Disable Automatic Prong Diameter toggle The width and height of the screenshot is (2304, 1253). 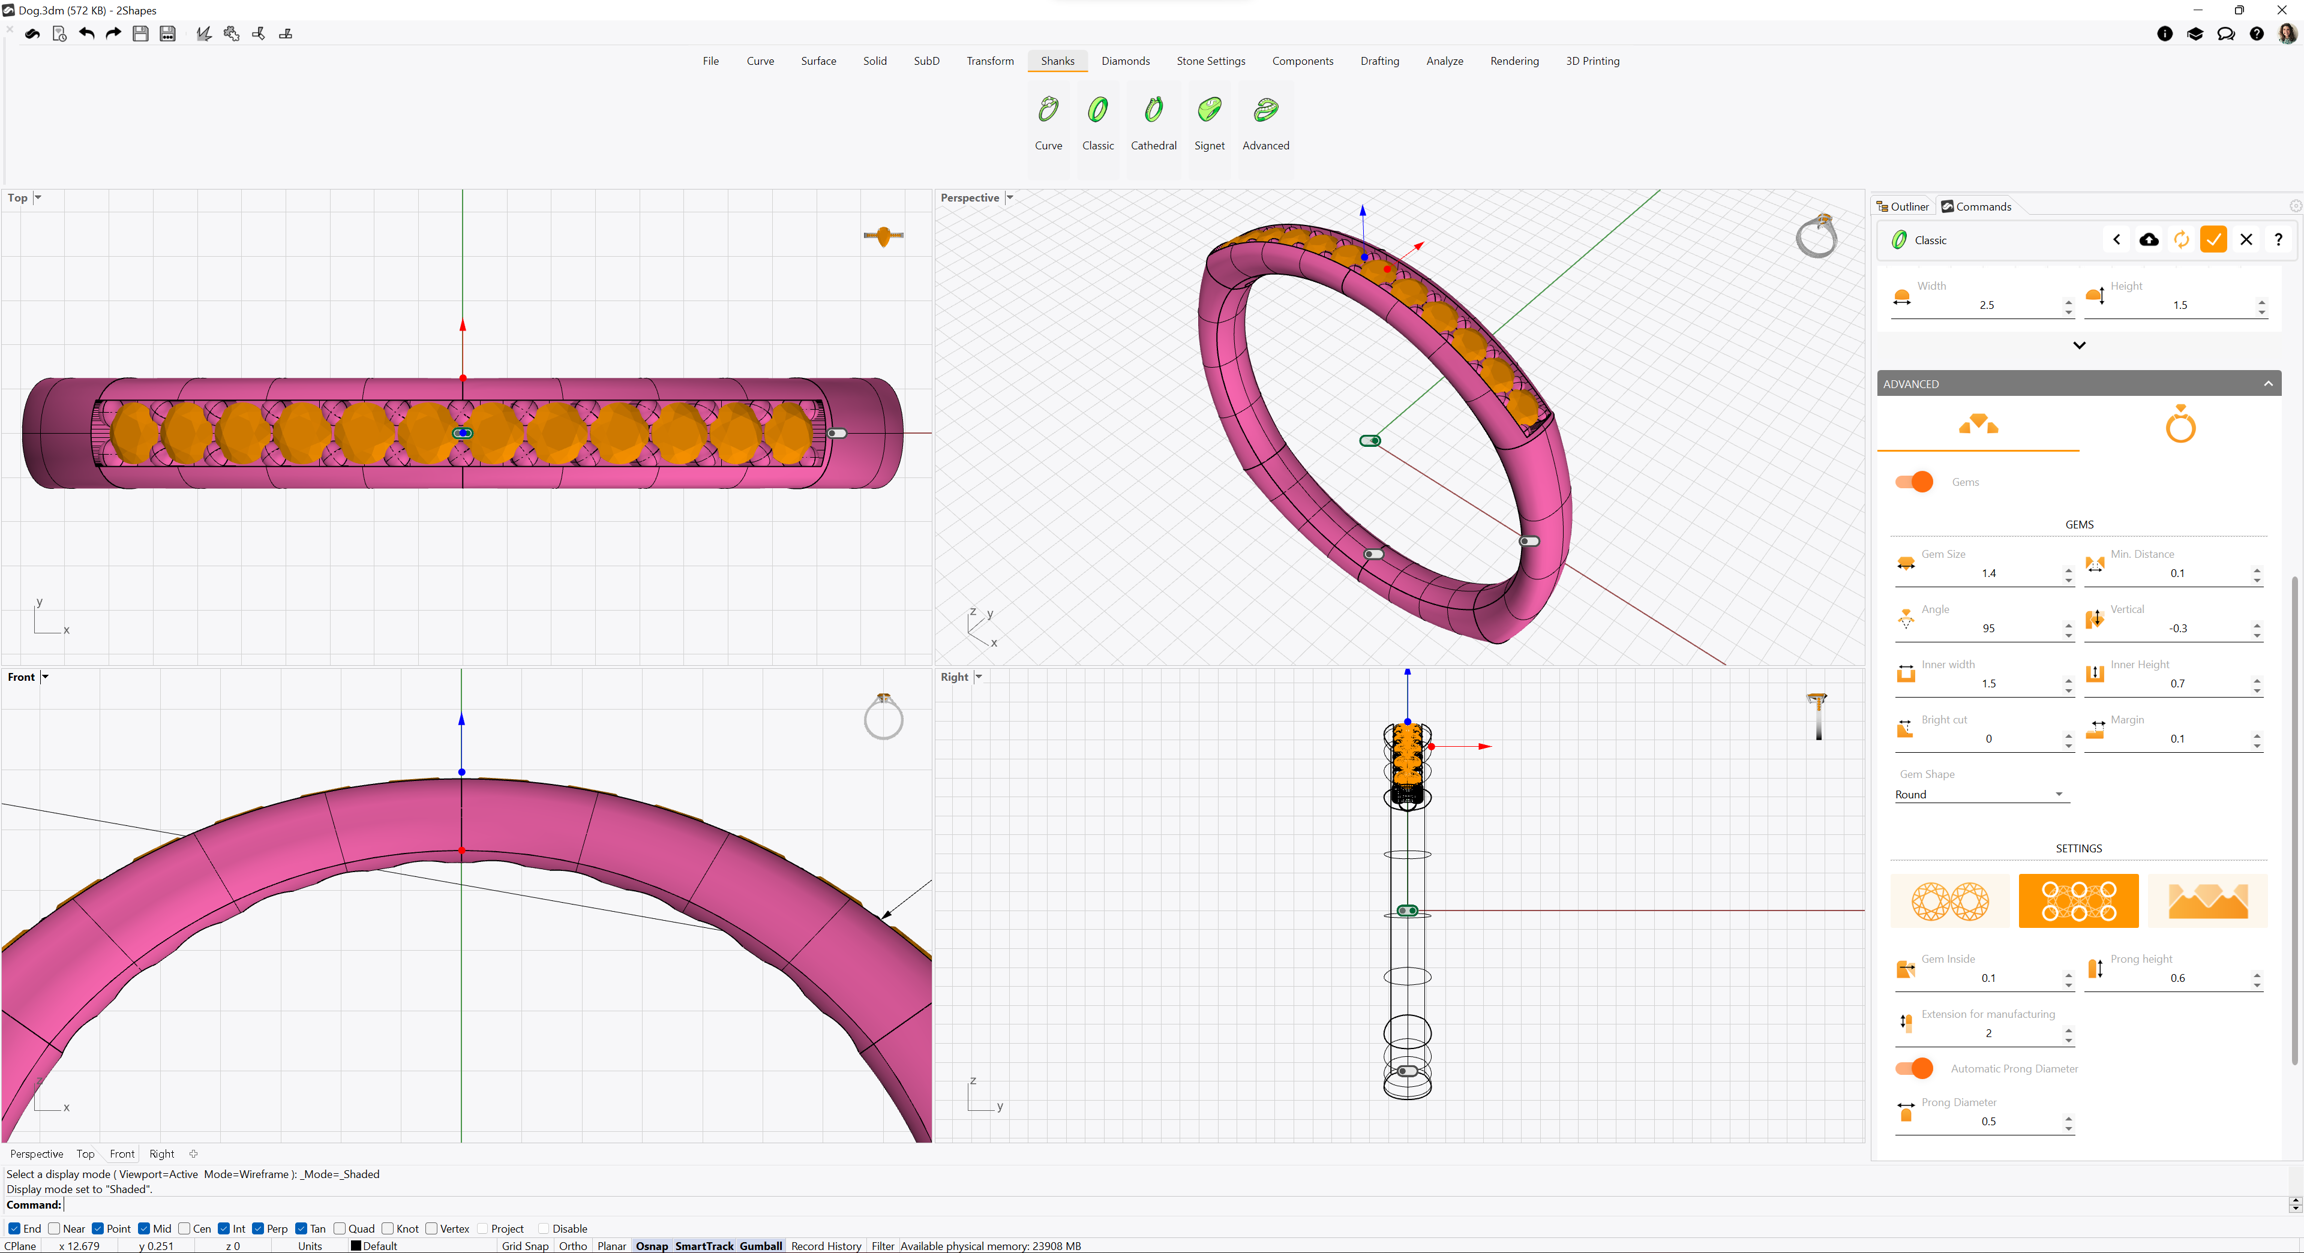pyautogui.click(x=1914, y=1069)
